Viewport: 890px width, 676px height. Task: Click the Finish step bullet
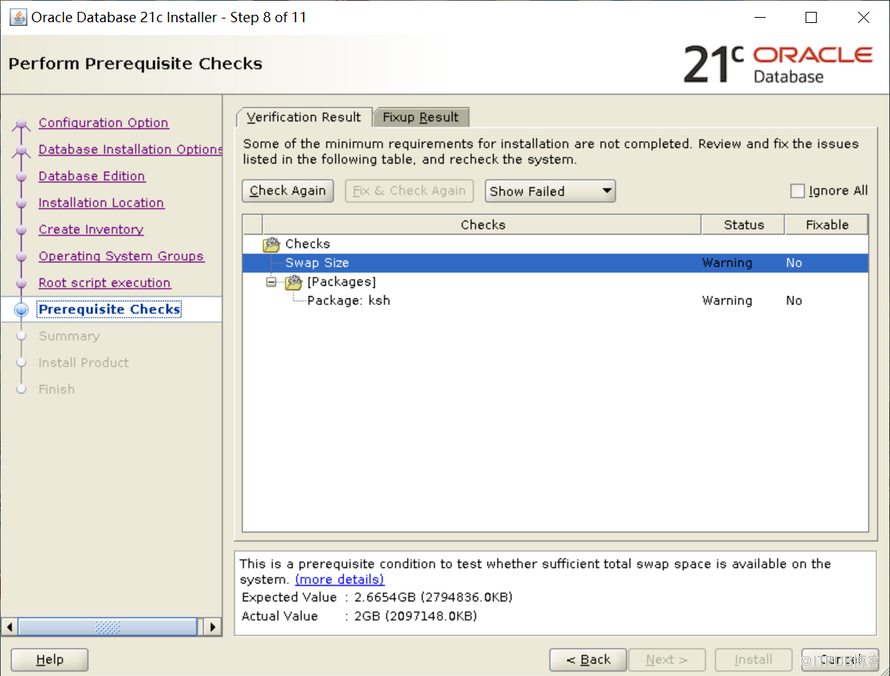pos(21,389)
